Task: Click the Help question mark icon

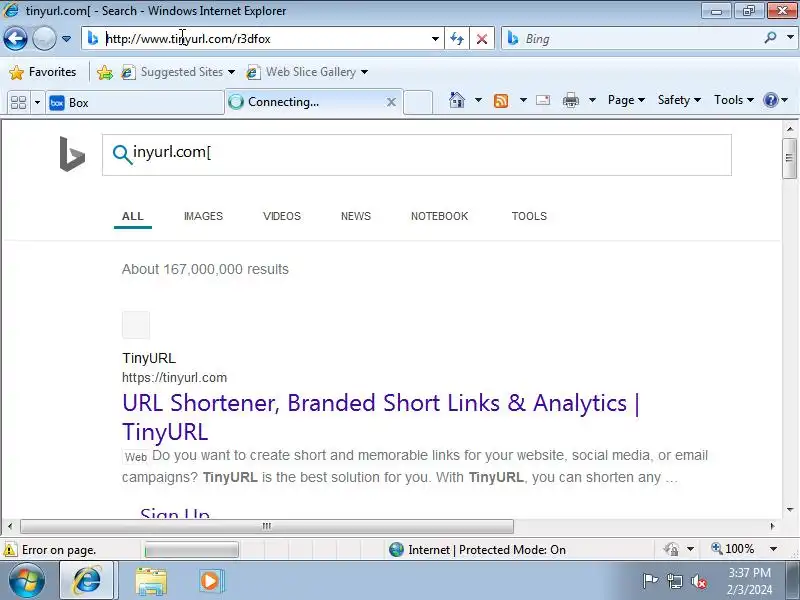Action: (770, 100)
